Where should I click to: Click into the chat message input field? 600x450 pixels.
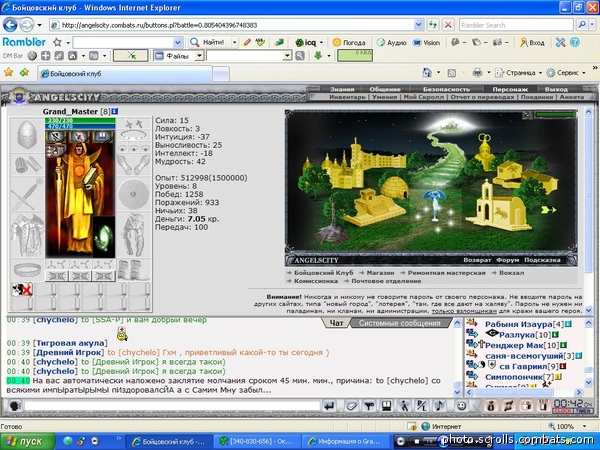[171, 406]
